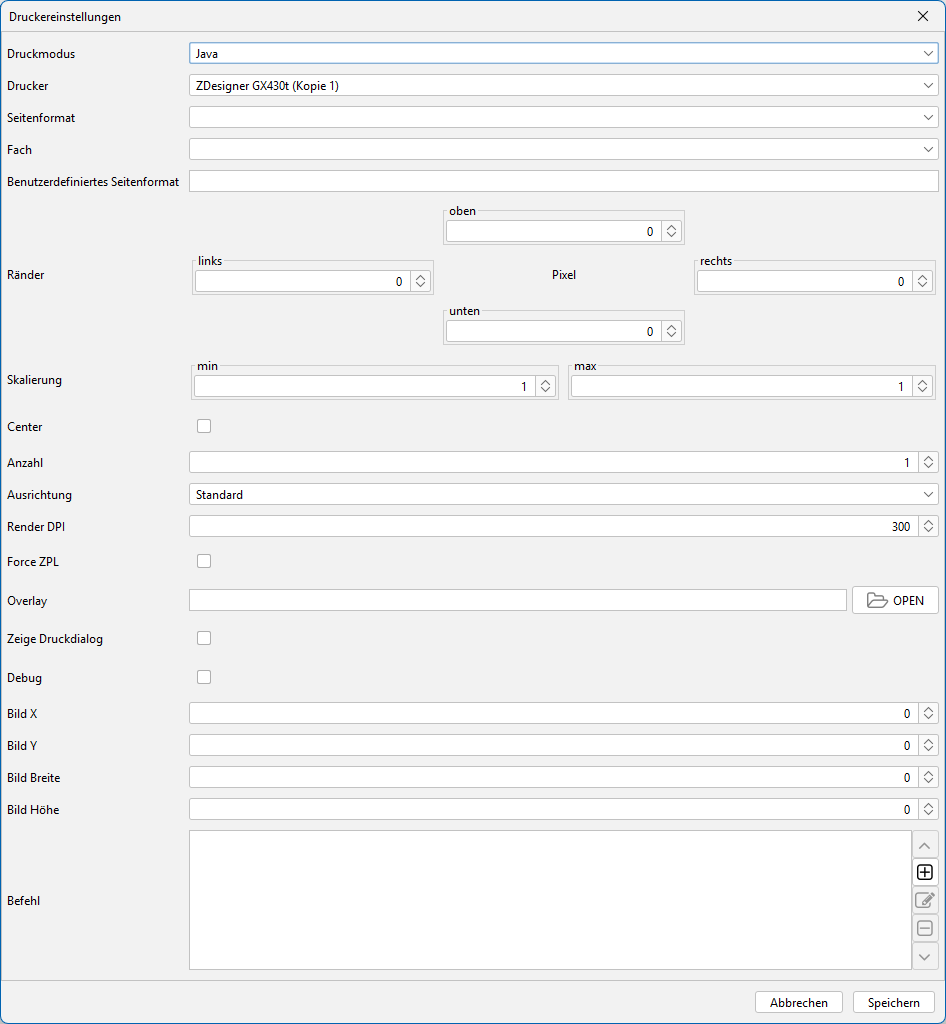Click the Render DPI spinner arrows
The height and width of the screenshot is (1024, 946).
point(929,526)
